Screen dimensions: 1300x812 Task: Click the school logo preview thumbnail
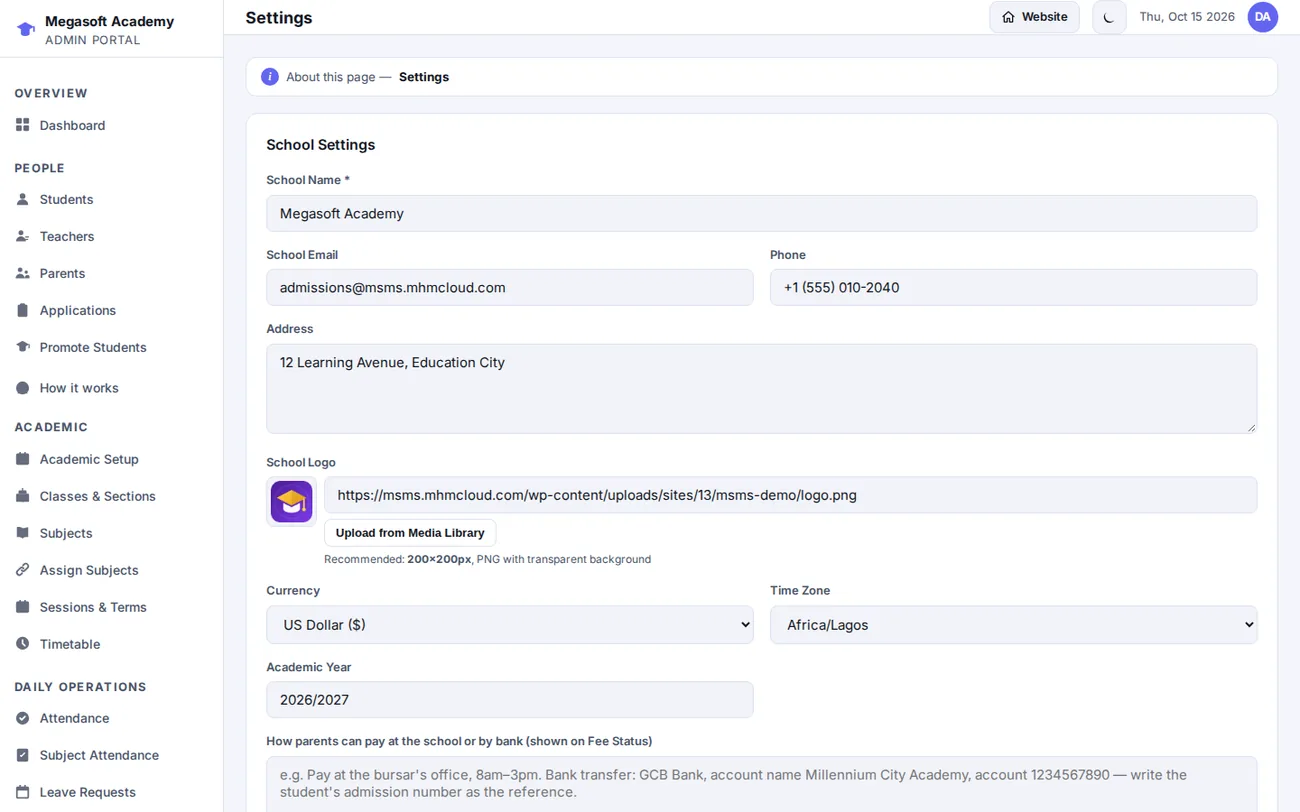click(292, 502)
